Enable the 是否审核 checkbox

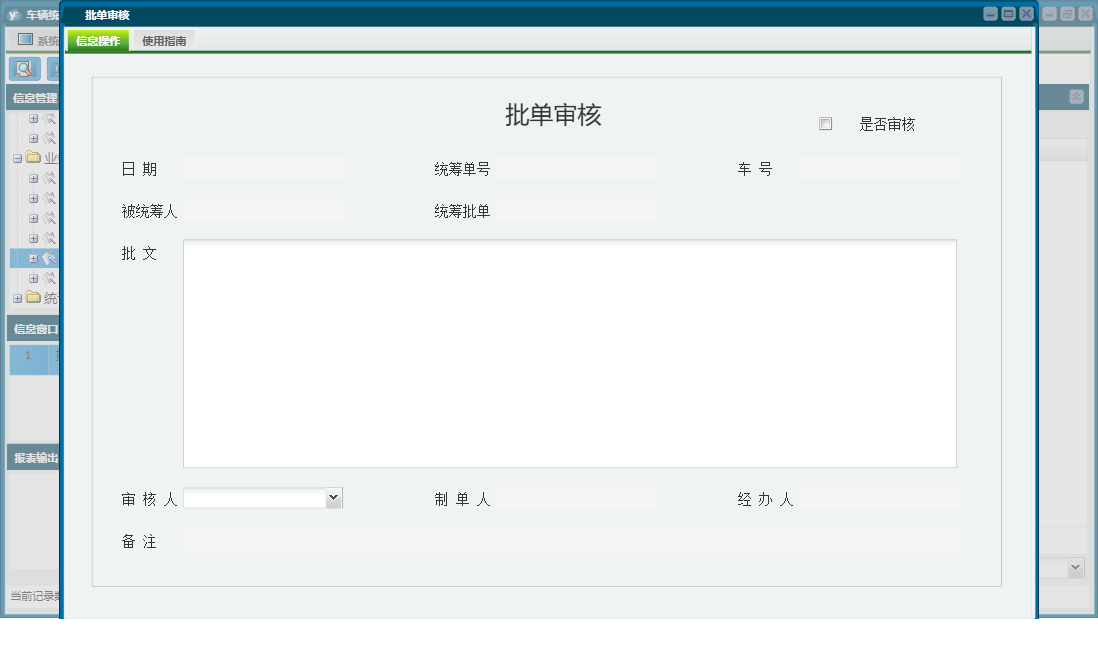(x=825, y=122)
